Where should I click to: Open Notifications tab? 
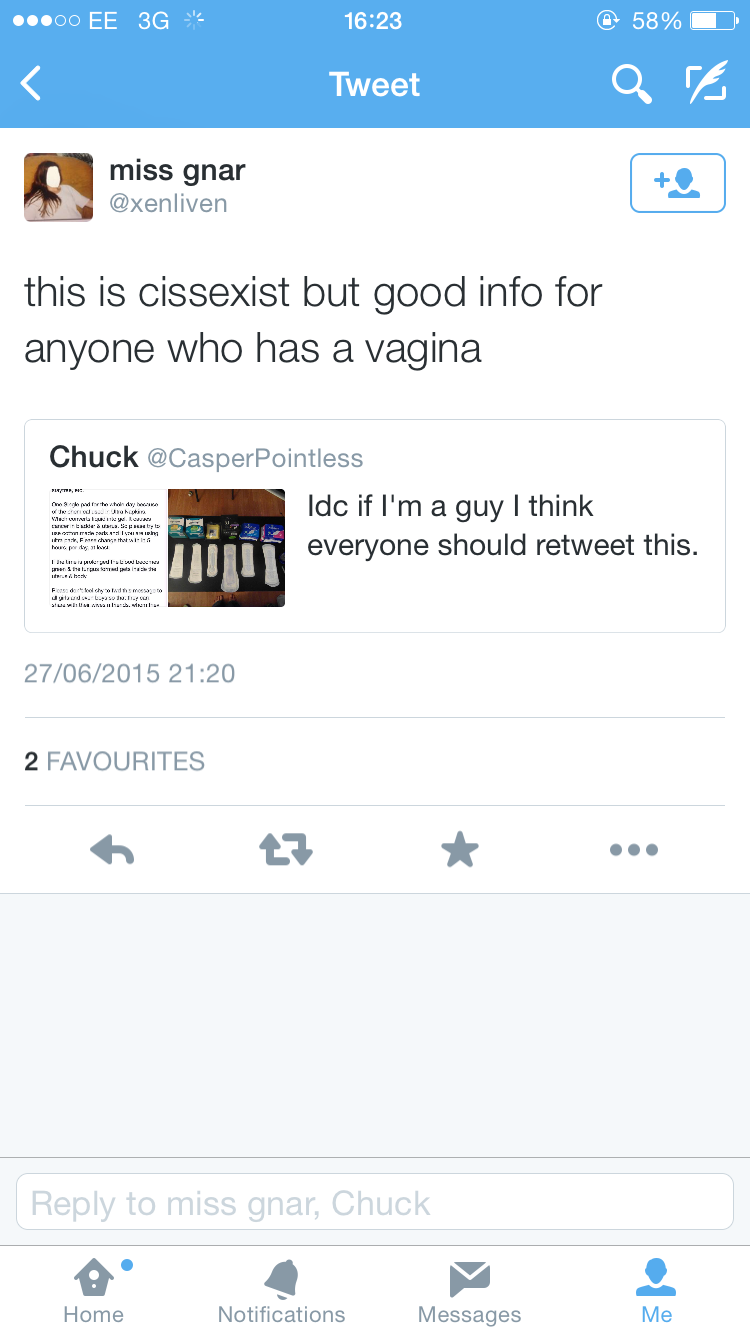(281, 1290)
